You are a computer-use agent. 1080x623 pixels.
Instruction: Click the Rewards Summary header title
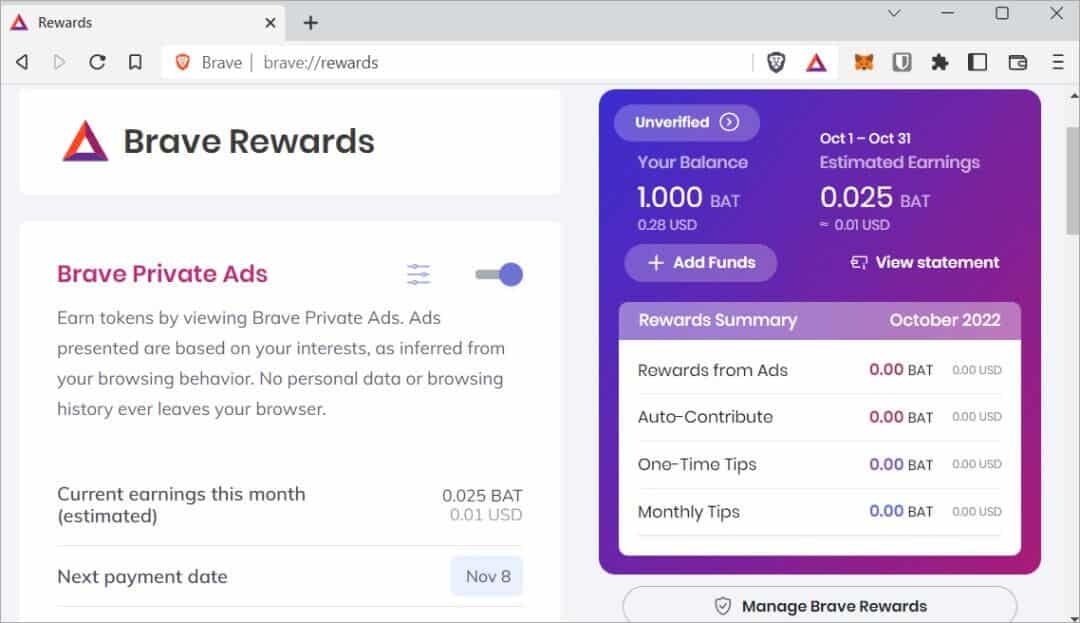click(x=718, y=320)
